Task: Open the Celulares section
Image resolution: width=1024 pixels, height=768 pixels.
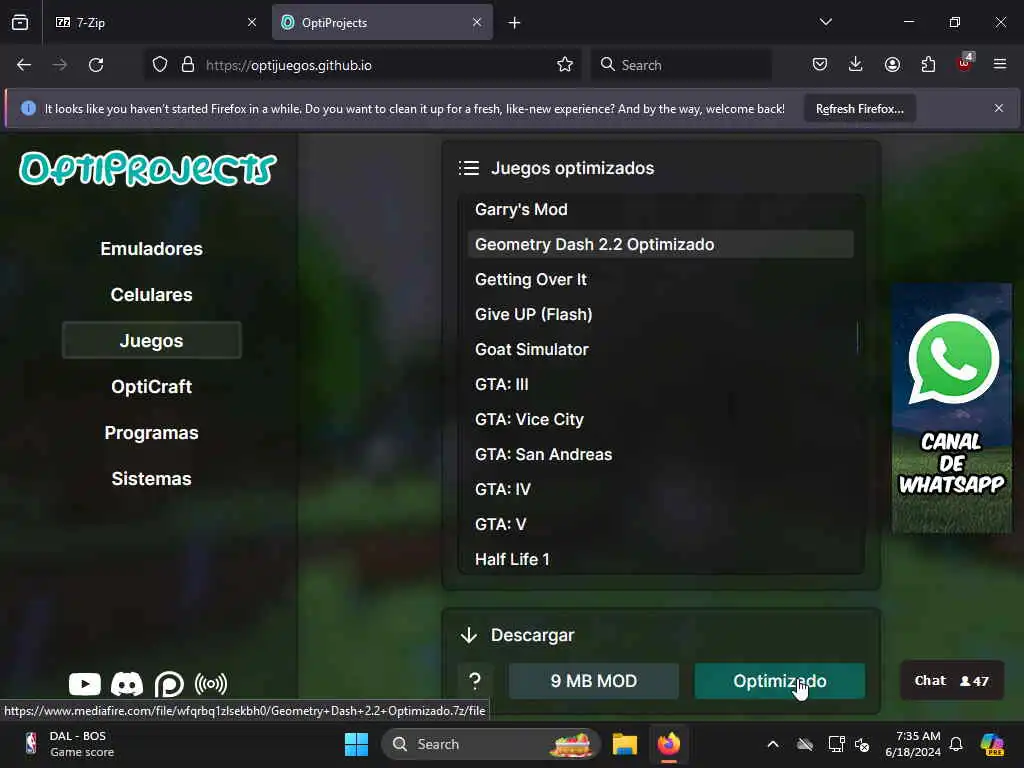Action: 152,295
